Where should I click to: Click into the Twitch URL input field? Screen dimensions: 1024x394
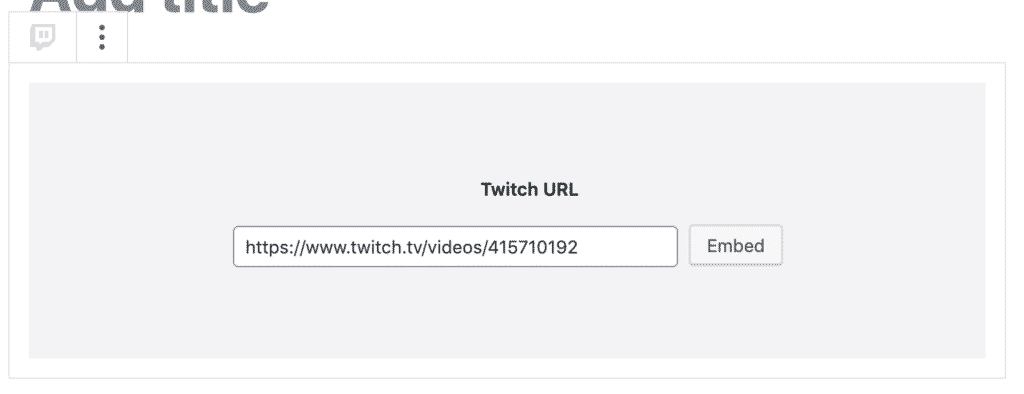[455, 246]
